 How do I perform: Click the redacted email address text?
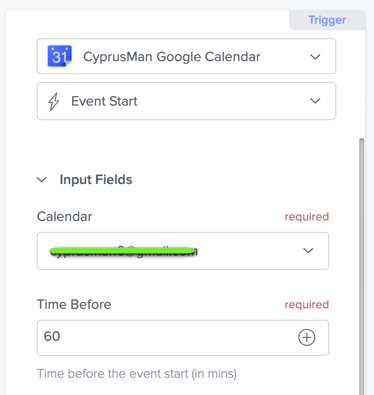[x=124, y=251]
